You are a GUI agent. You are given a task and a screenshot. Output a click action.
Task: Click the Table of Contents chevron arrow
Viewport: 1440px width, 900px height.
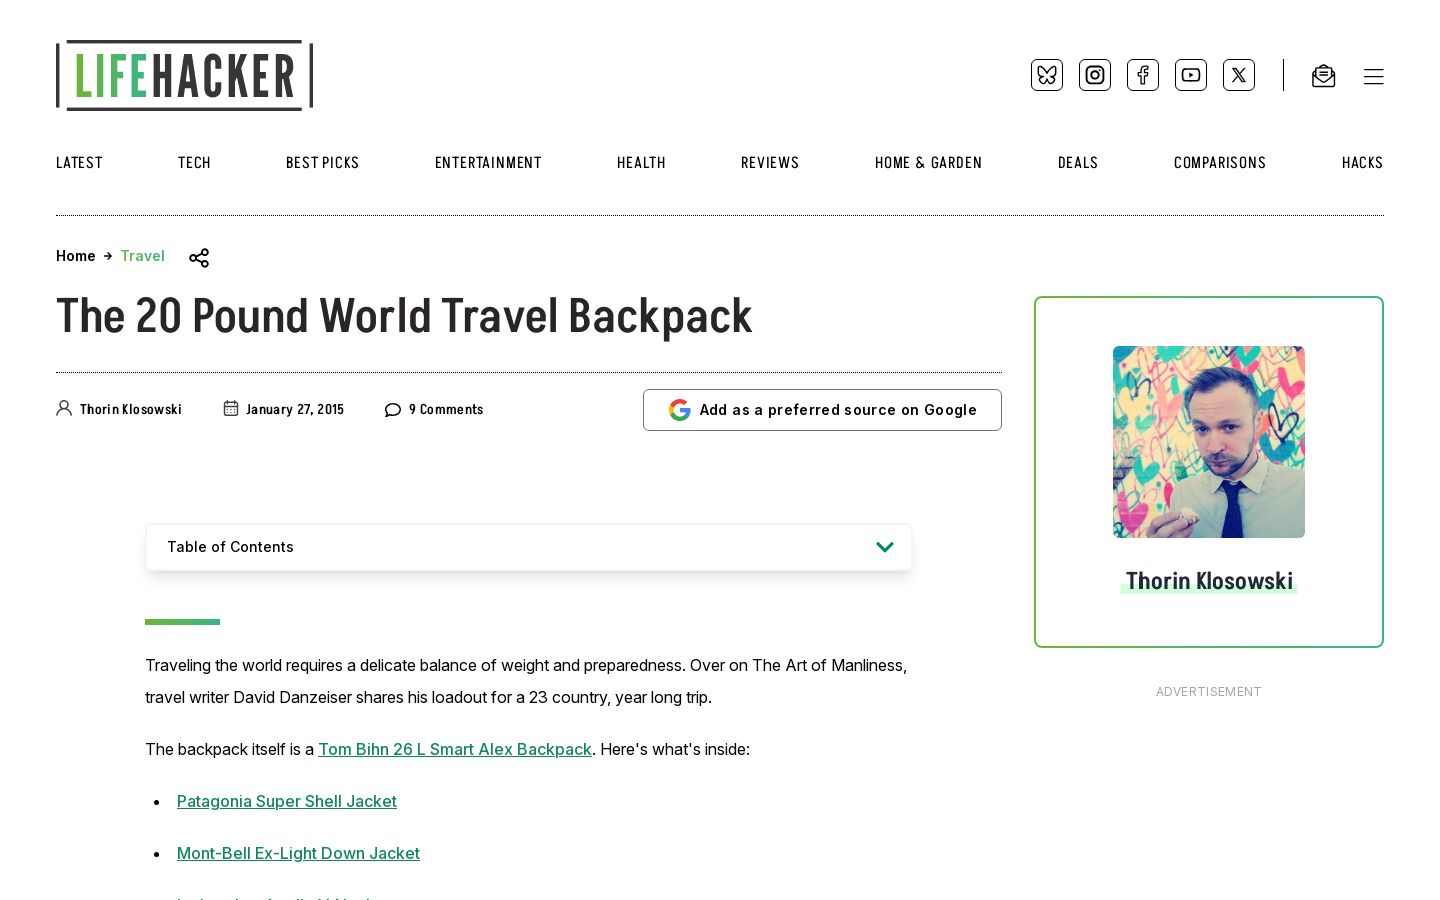point(885,547)
